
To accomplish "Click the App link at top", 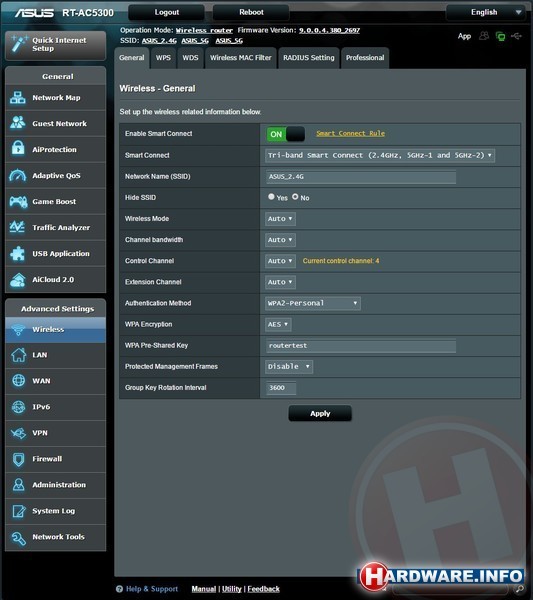I will [x=464, y=36].
